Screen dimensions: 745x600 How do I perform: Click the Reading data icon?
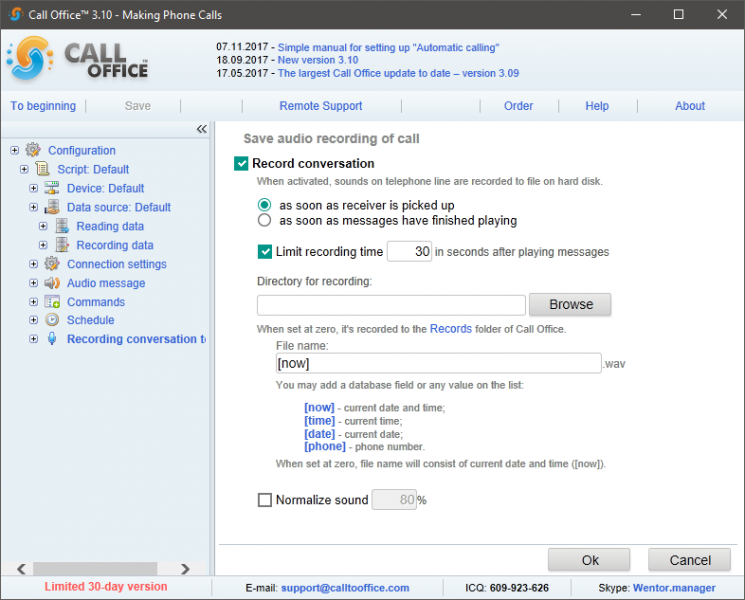[x=62, y=226]
